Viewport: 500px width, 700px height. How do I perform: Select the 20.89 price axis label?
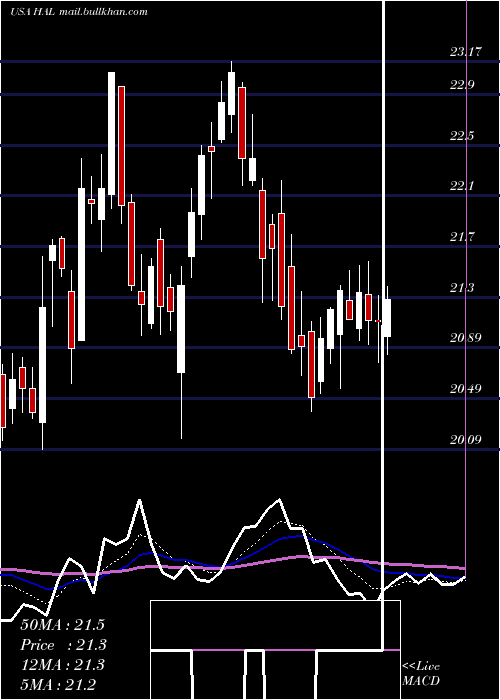[x=466, y=338]
